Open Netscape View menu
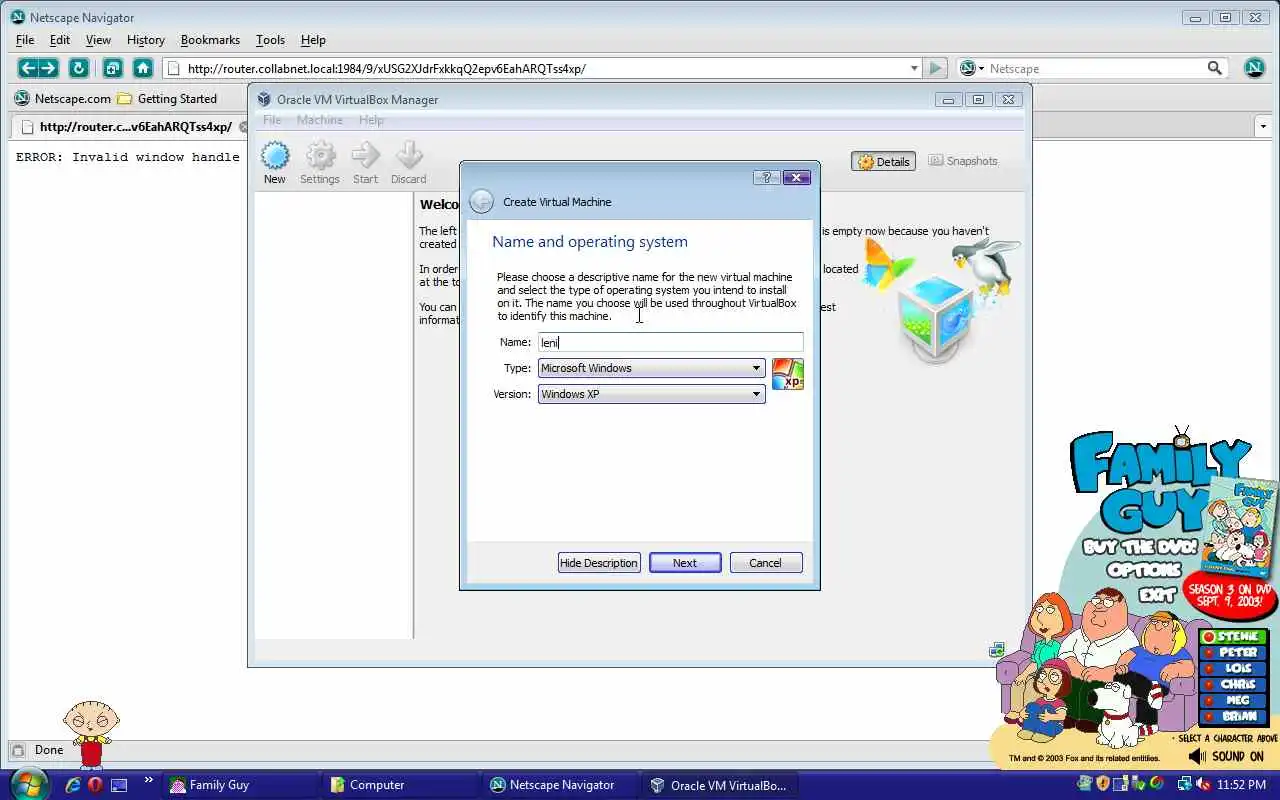 (x=98, y=40)
